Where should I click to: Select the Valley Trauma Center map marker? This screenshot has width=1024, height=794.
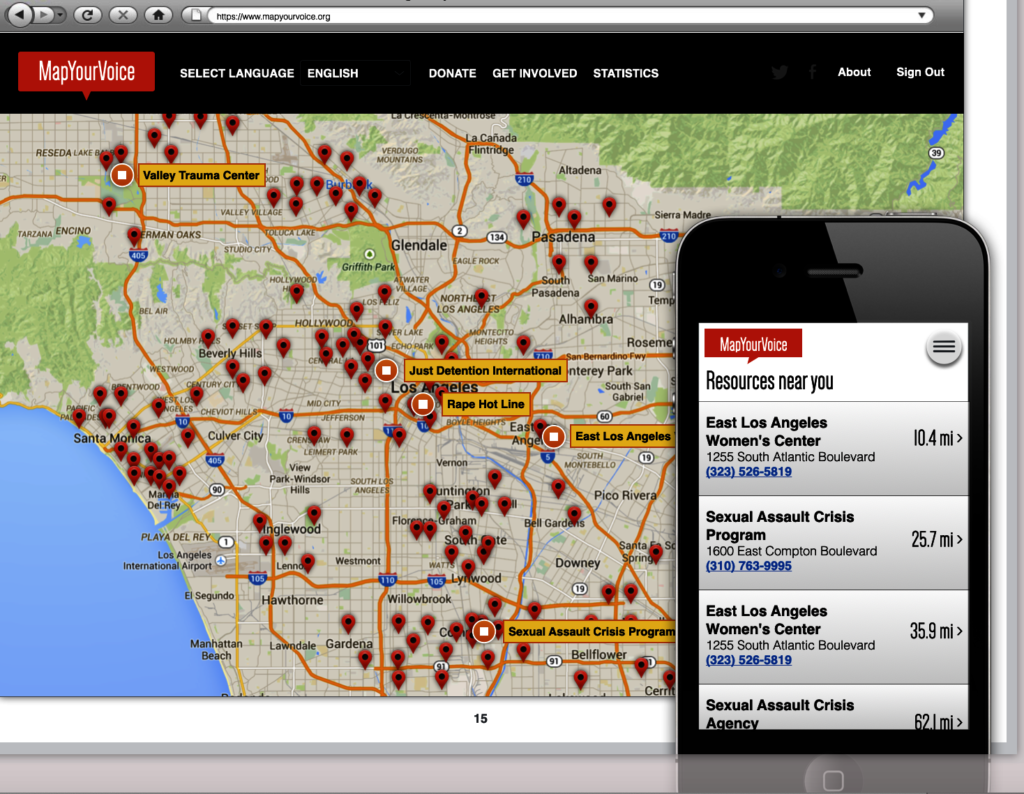click(121, 175)
